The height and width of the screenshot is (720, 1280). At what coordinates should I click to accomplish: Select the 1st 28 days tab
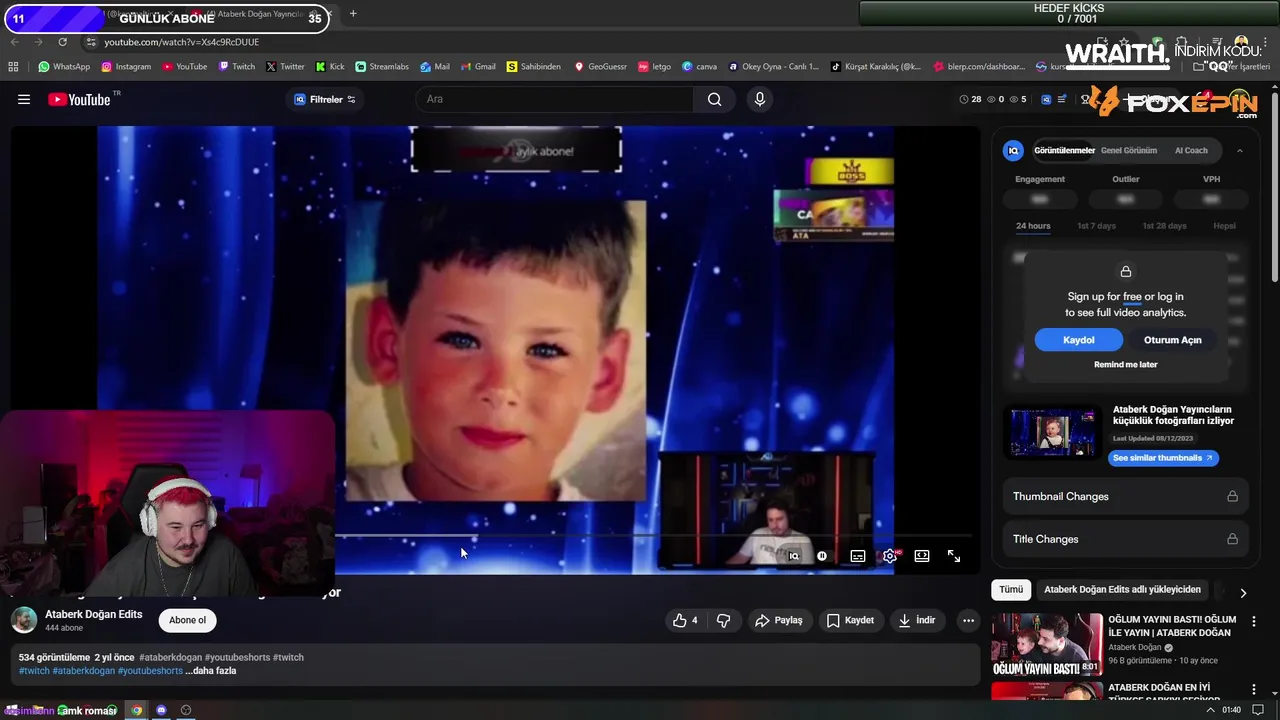click(x=1164, y=226)
